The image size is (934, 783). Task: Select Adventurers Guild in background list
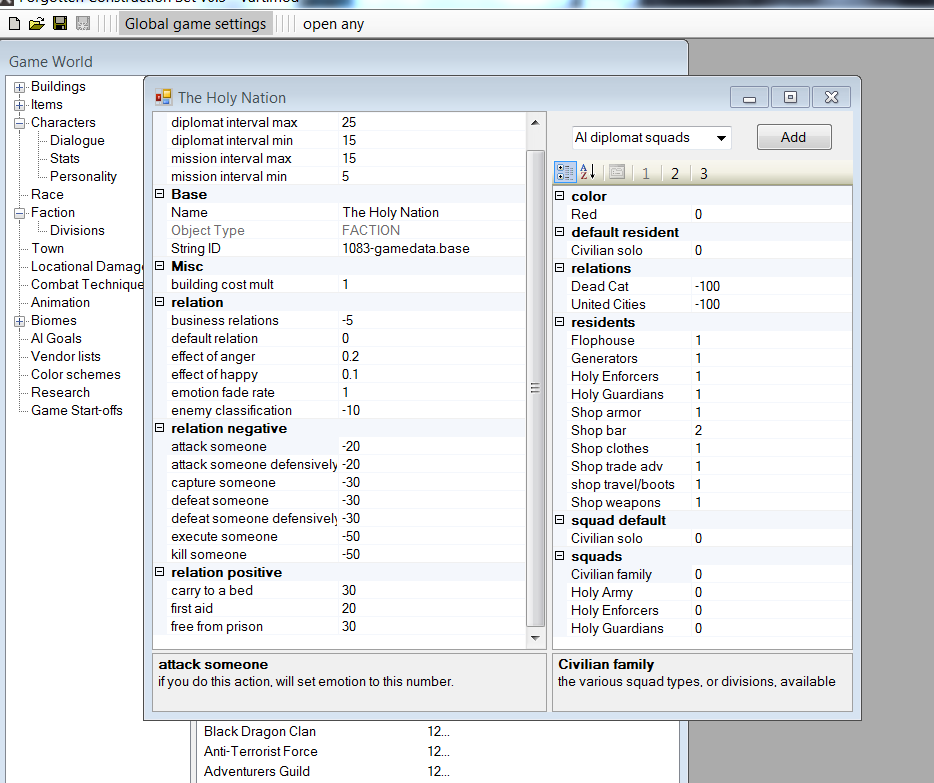click(257, 771)
